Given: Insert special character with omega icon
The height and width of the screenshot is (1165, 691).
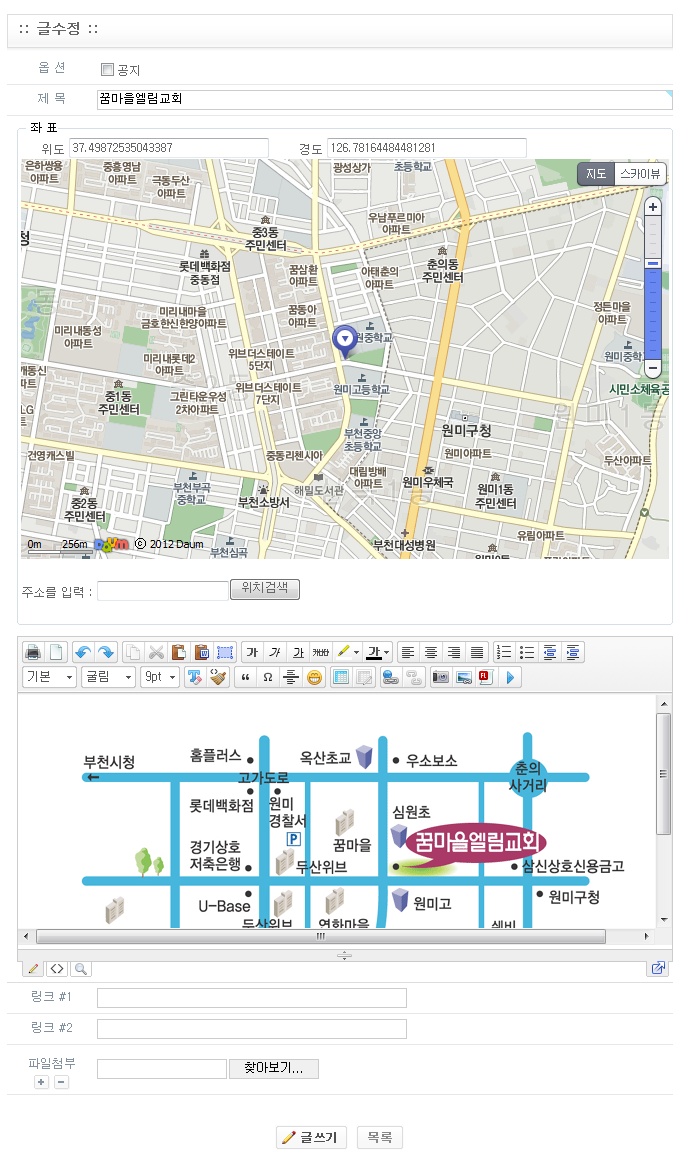Looking at the screenshot, I should pyautogui.click(x=267, y=677).
